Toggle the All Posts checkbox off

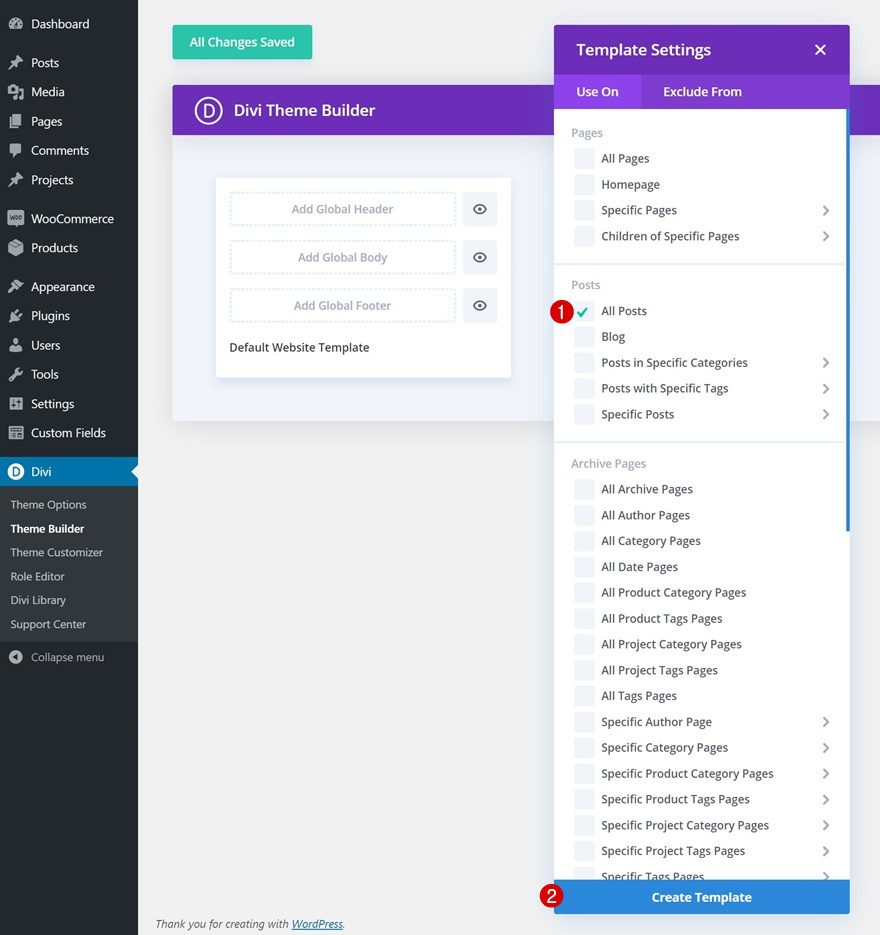582,311
